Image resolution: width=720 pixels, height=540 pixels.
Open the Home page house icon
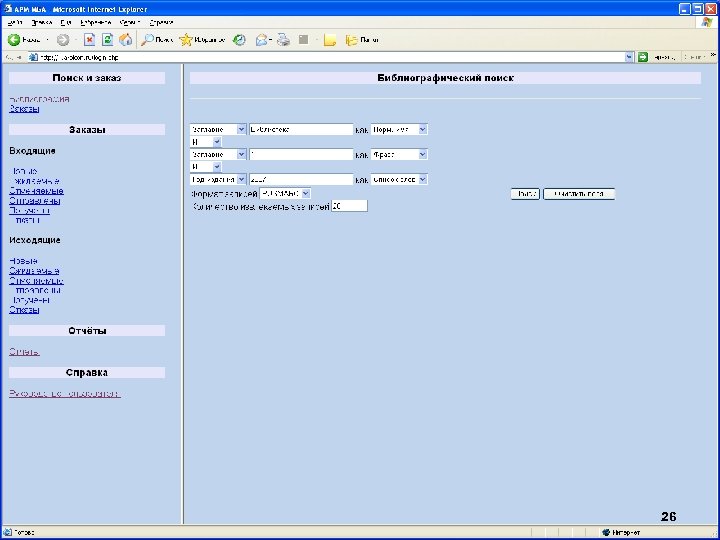coord(125,40)
